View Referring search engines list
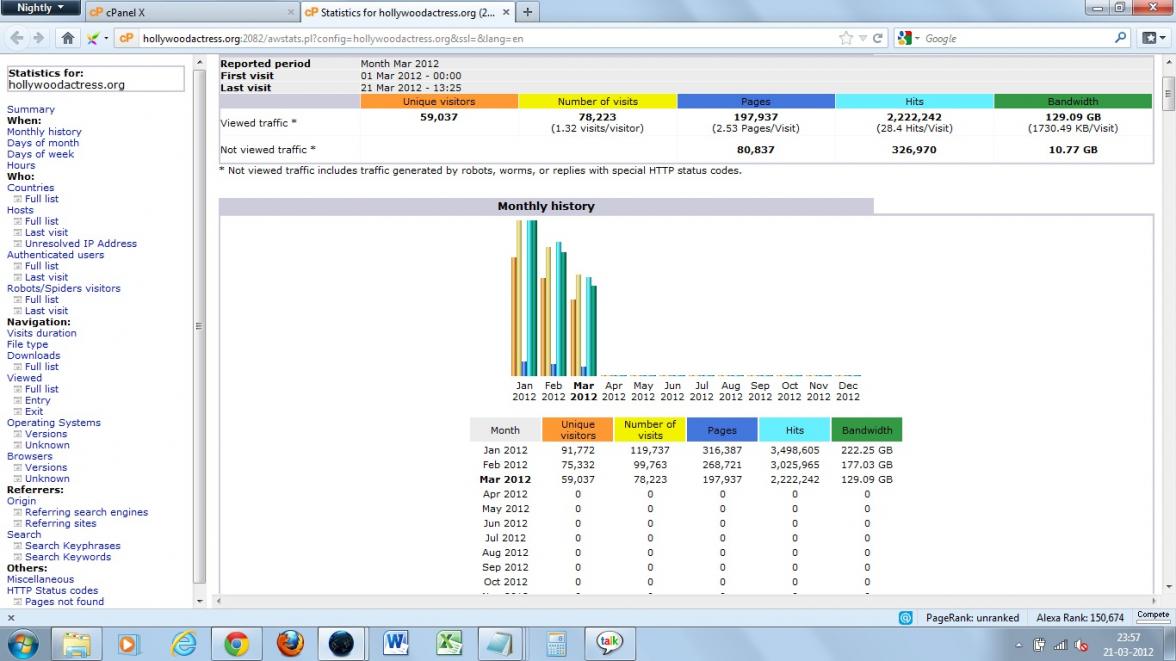Image resolution: width=1176 pixels, height=661 pixels. 86,512
